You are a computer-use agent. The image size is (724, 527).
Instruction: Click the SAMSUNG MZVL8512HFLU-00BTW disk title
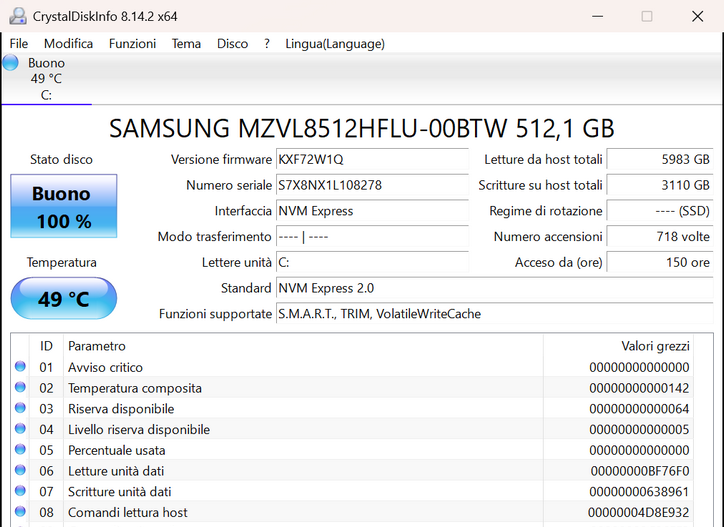[362, 128]
